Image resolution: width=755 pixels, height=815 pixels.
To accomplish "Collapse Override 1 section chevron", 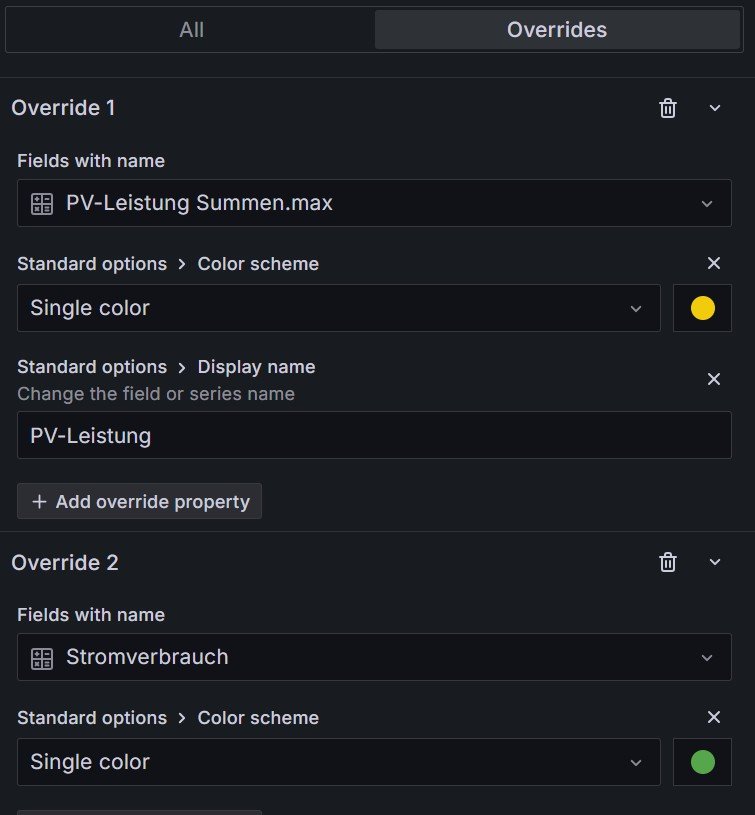I will [715, 108].
